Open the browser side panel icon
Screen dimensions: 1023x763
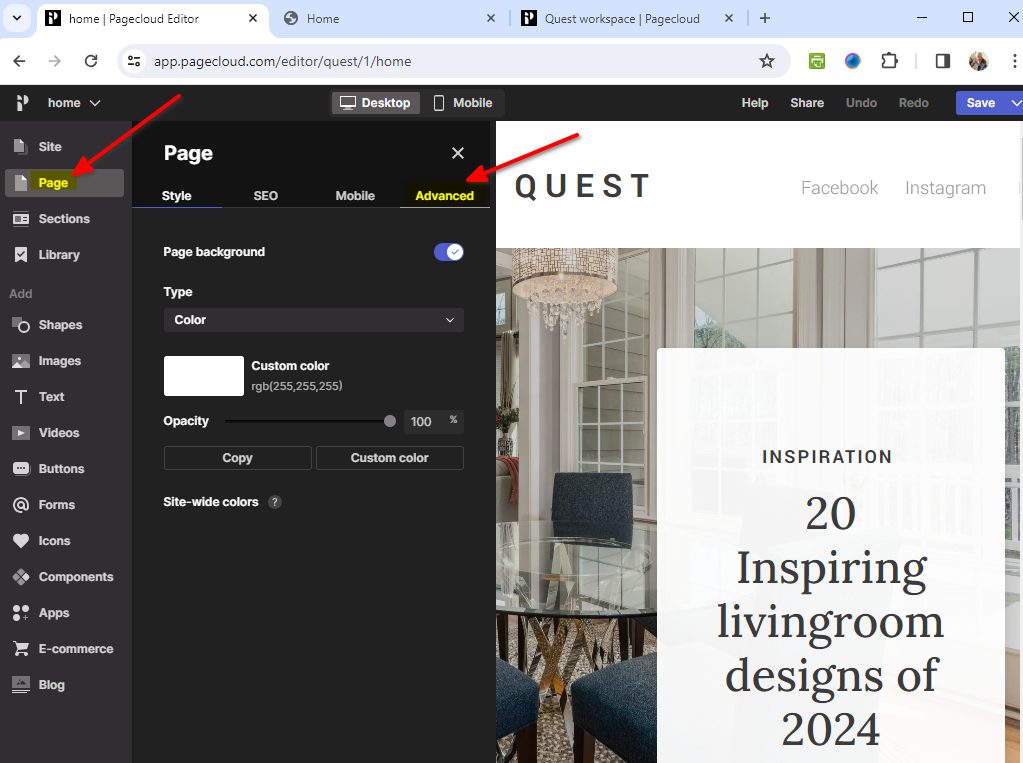[x=943, y=61]
